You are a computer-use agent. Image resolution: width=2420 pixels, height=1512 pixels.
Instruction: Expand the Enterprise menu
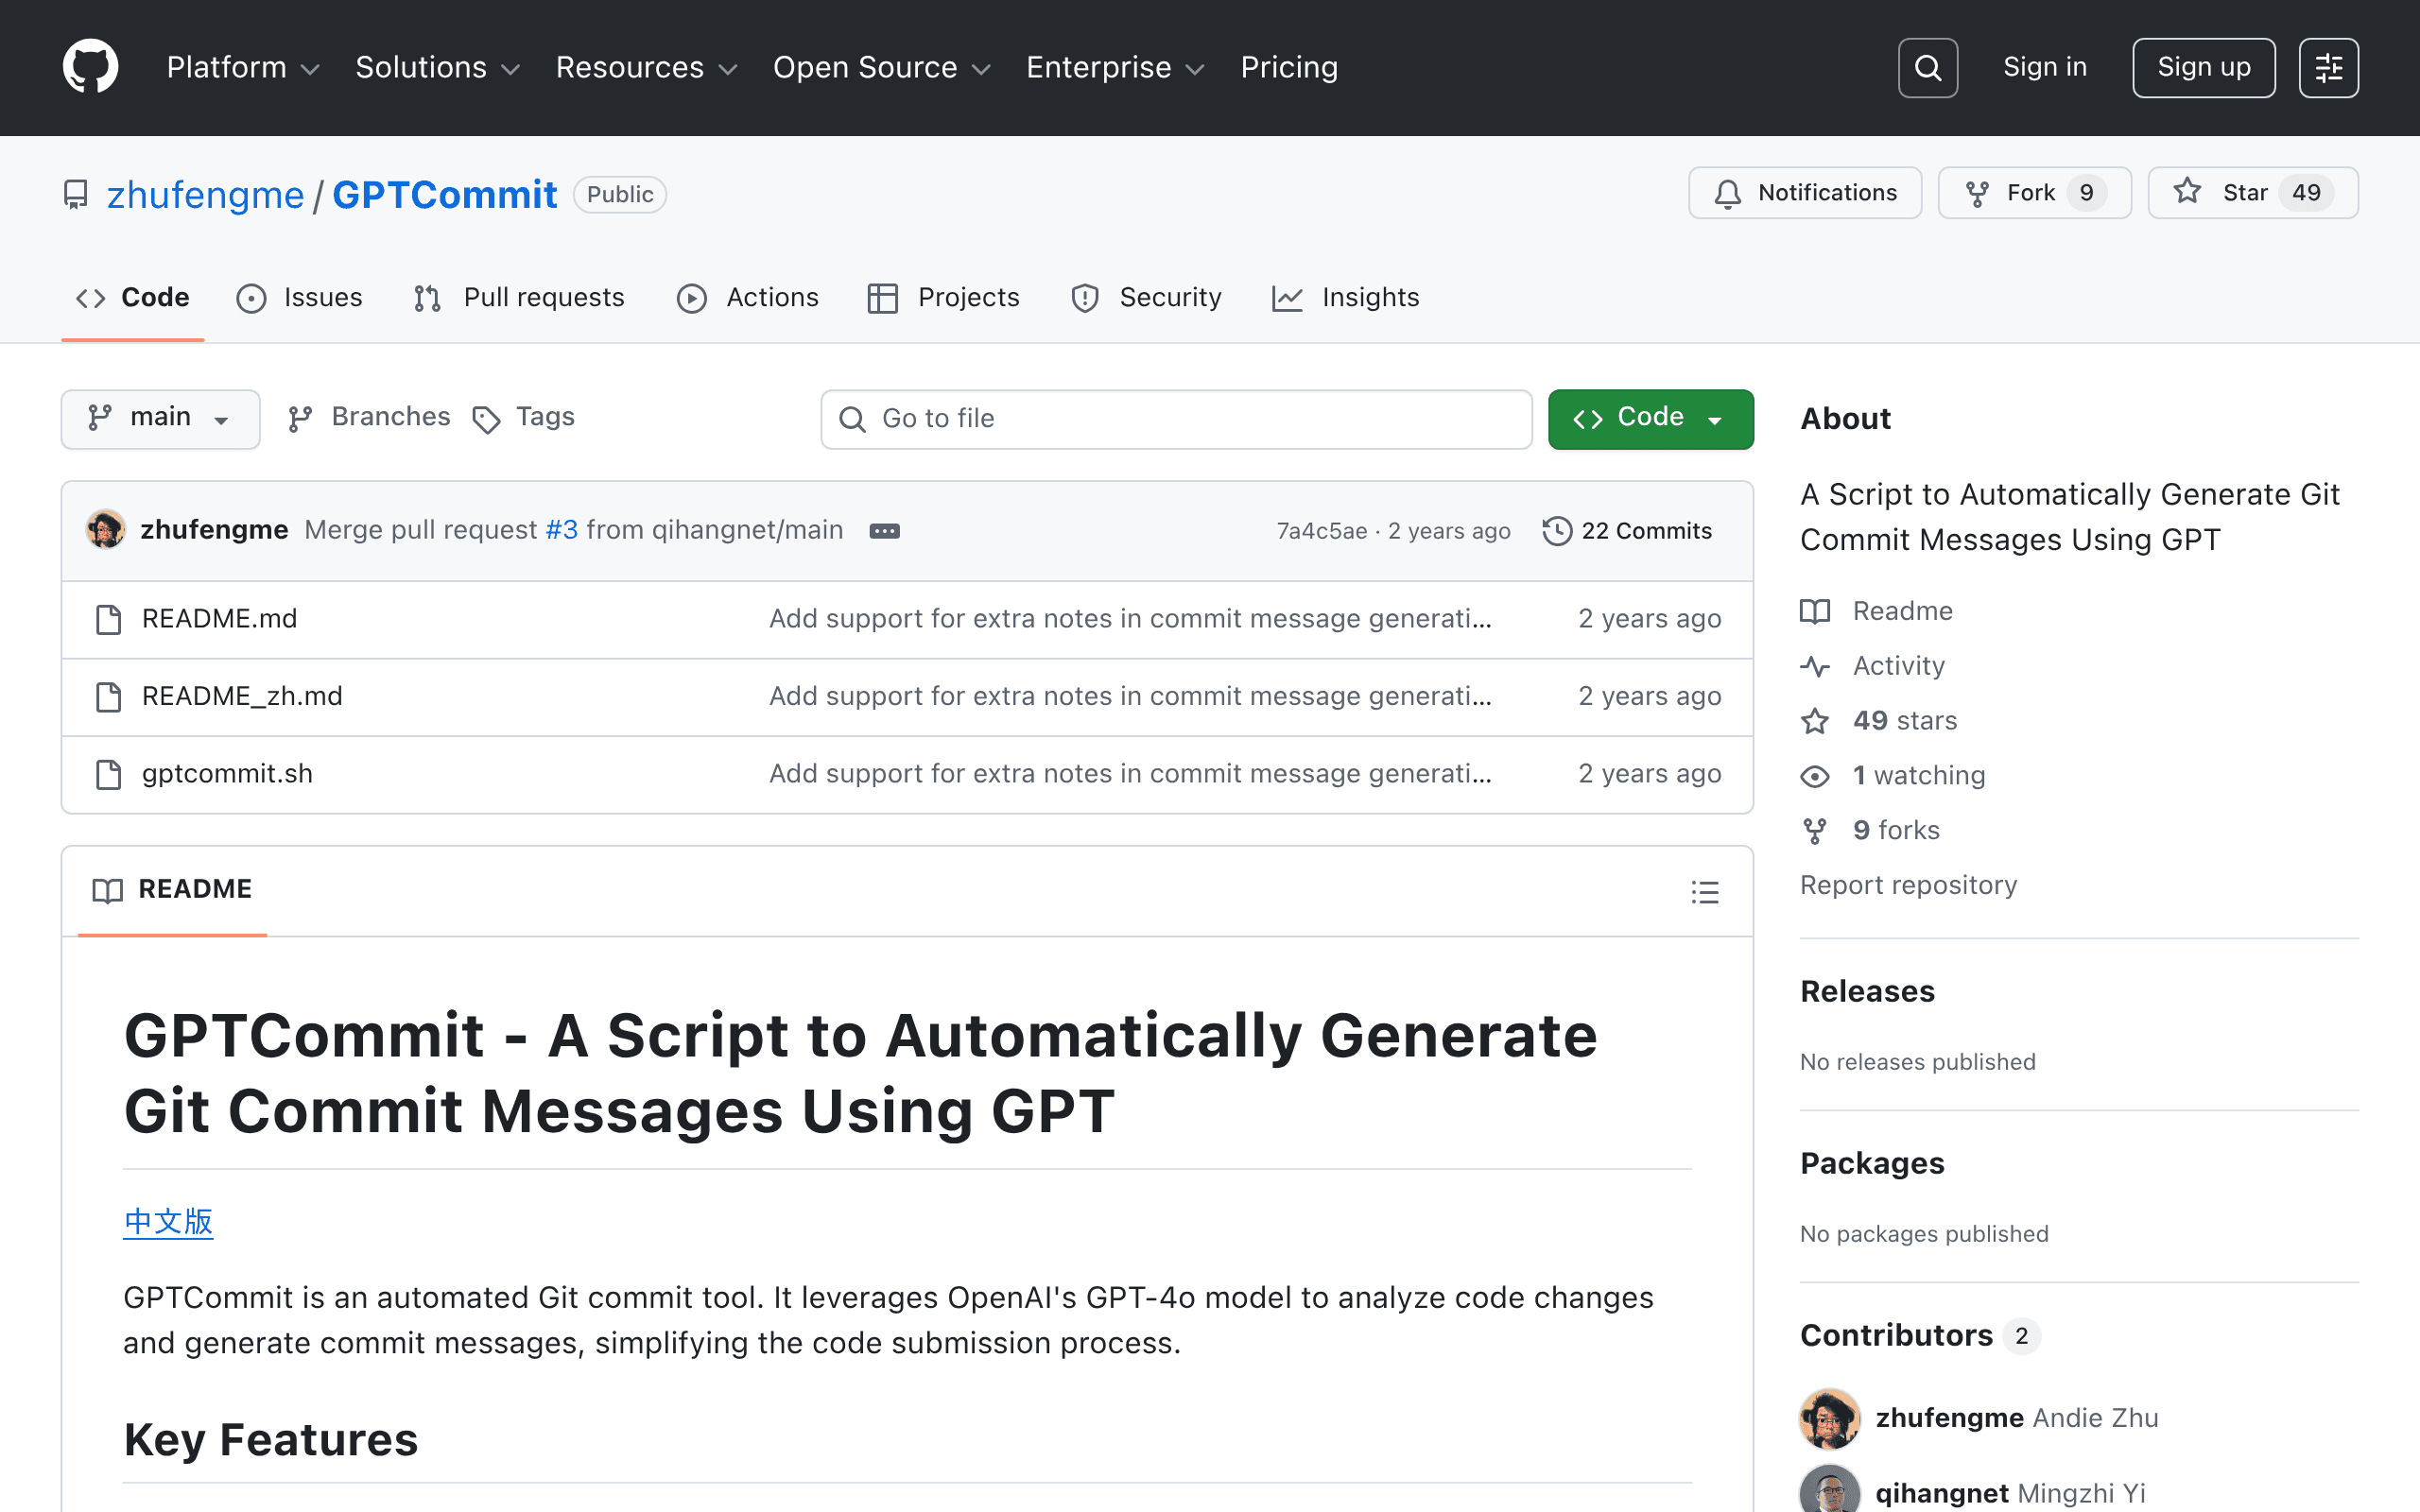(x=1115, y=67)
